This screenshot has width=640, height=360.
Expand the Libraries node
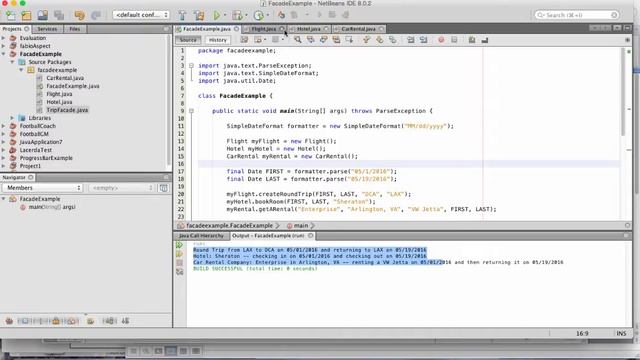point(12,118)
